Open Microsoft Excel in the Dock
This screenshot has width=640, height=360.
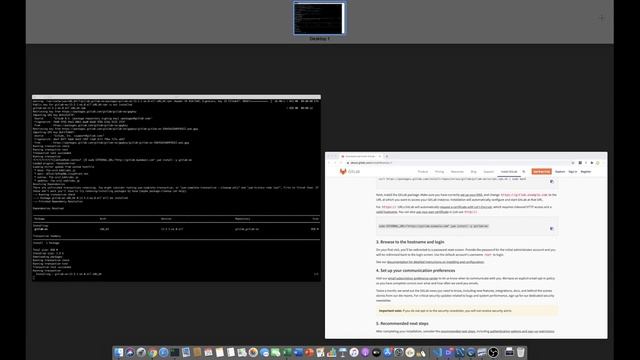click(x=287, y=353)
